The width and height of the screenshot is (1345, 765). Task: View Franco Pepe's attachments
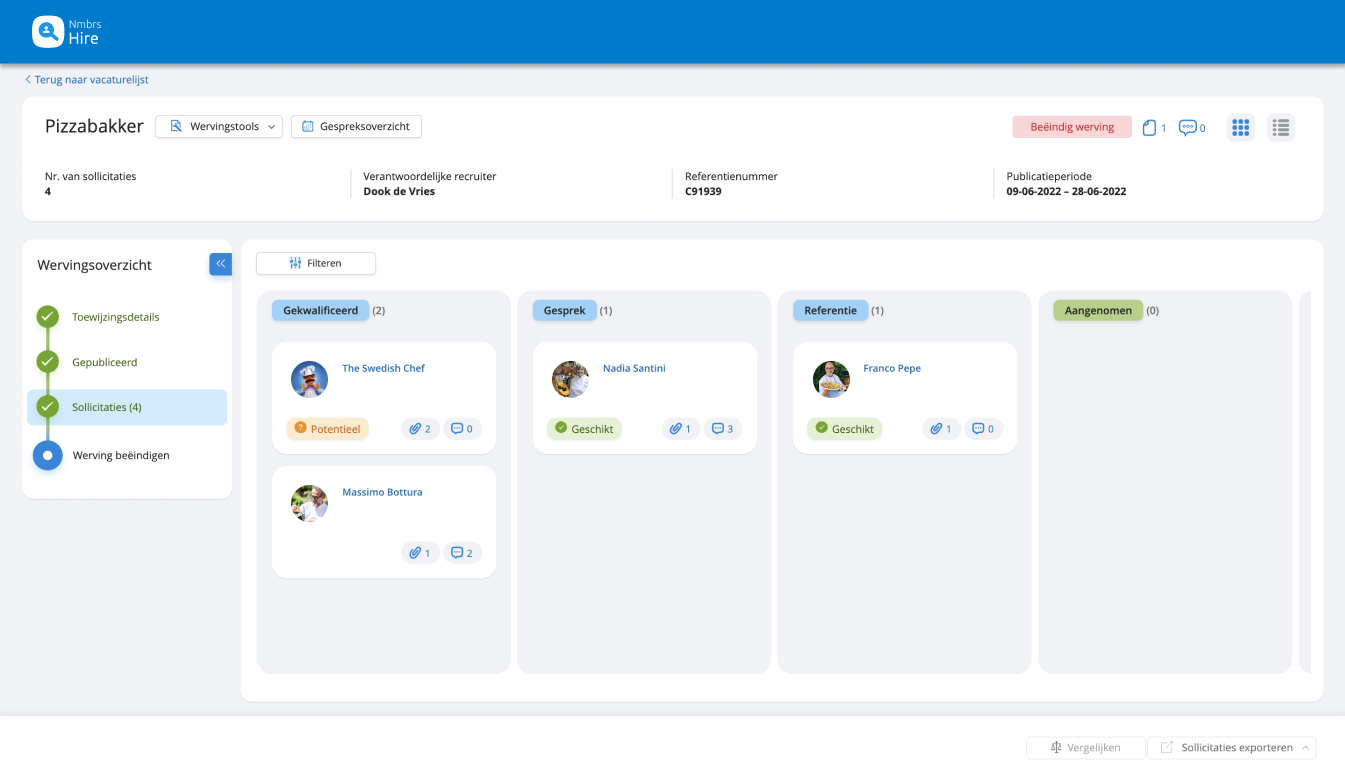click(941, 428)
